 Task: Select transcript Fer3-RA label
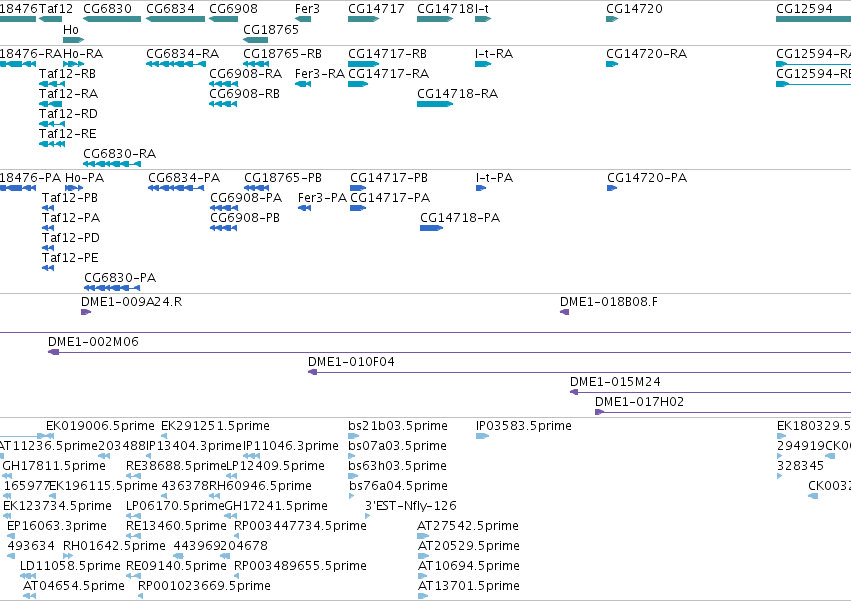pyautogui.click(x=320, y=74)
